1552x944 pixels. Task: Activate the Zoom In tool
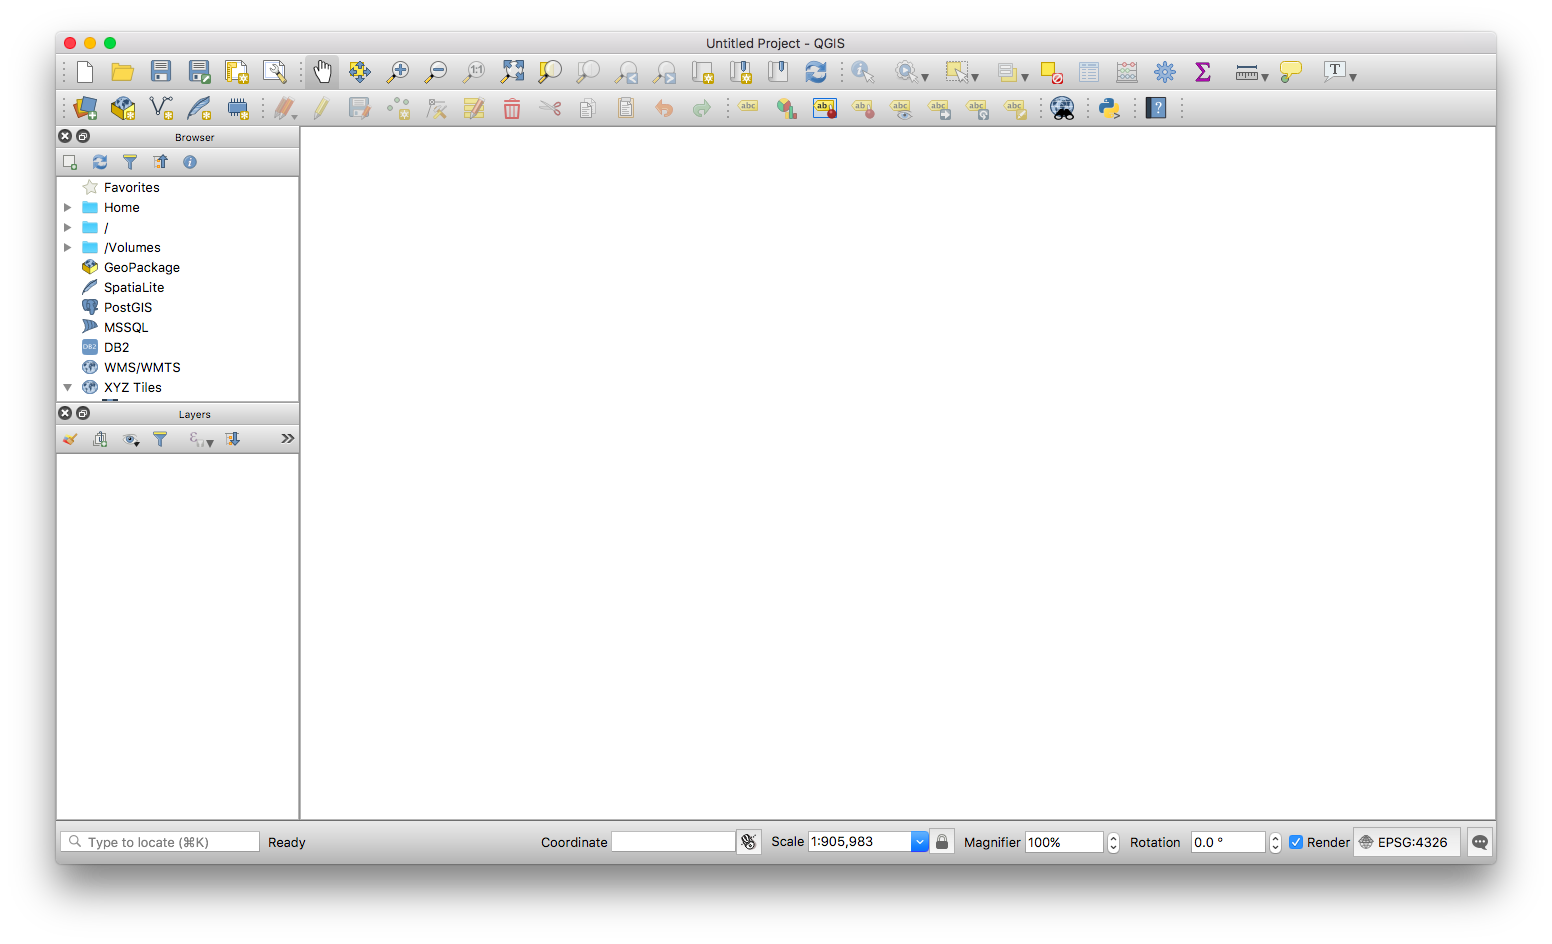coord(397,71)
